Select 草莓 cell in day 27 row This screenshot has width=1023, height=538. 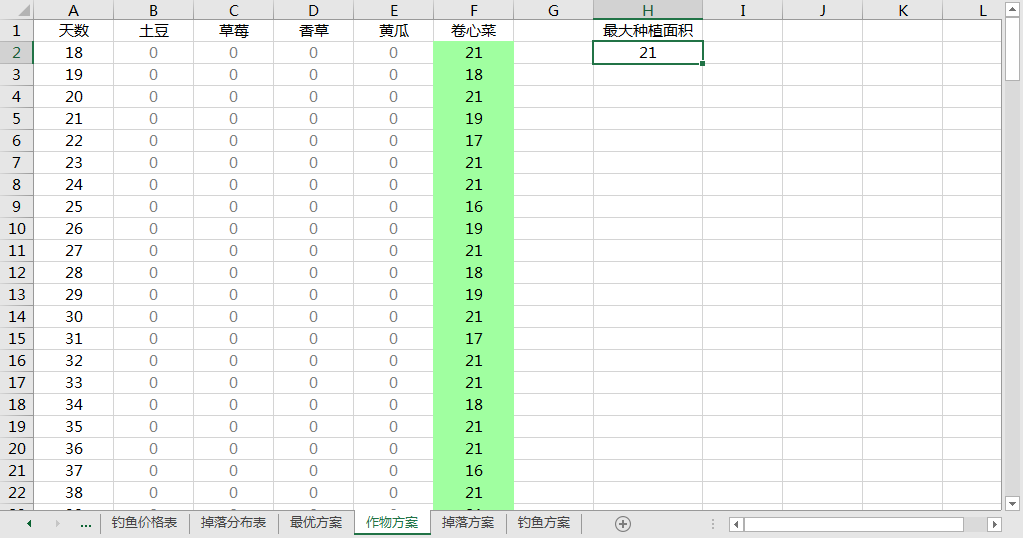coord(234,251)
